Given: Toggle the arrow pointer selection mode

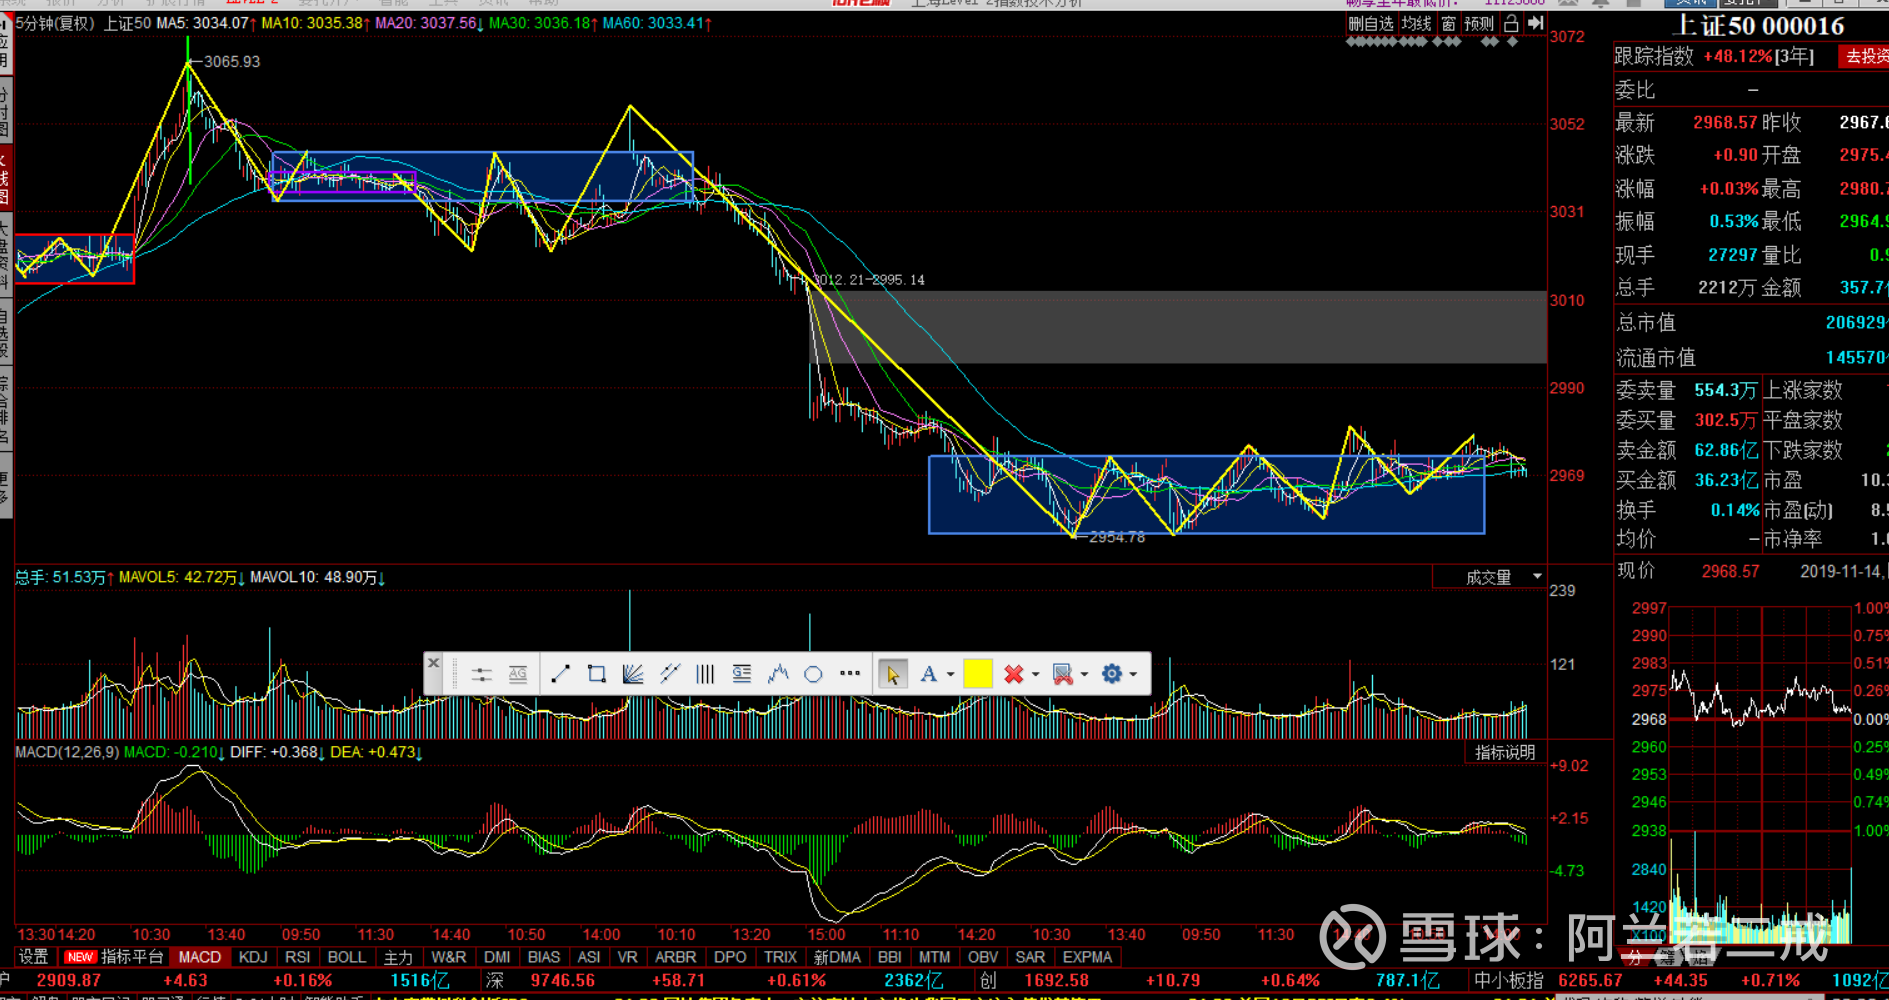Looking at the screenshot, I should (892, 674).
